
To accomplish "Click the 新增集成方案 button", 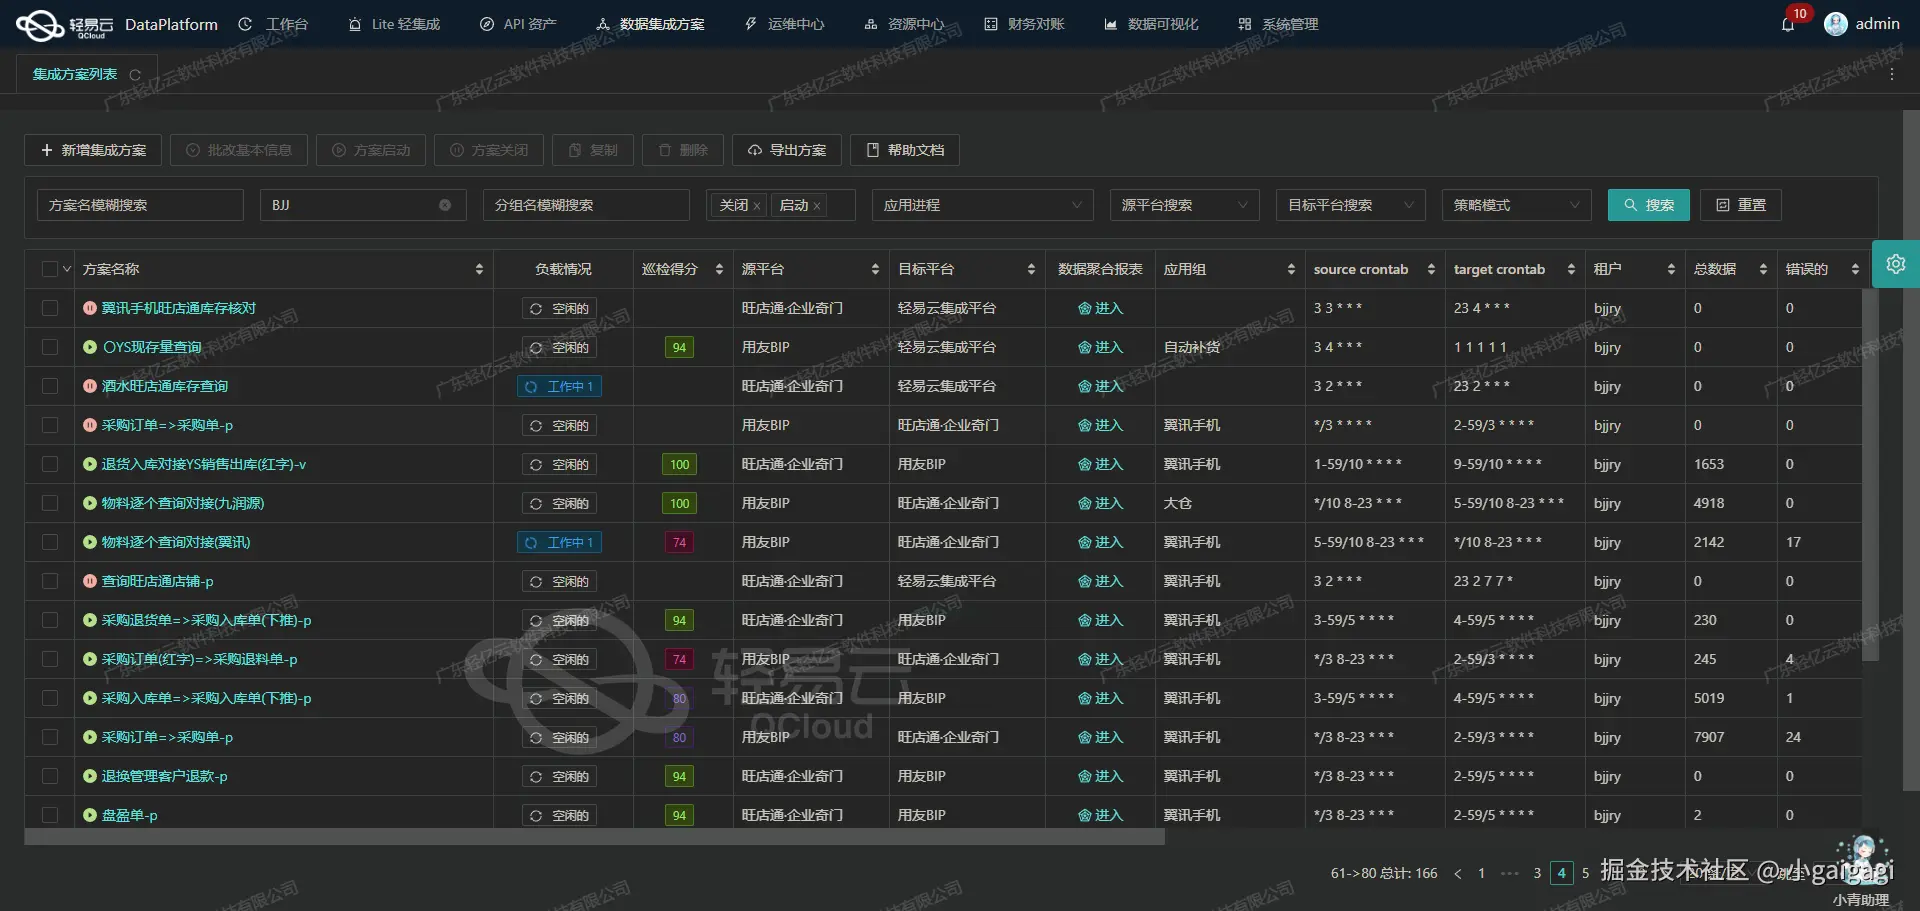I will coord(92,150).
